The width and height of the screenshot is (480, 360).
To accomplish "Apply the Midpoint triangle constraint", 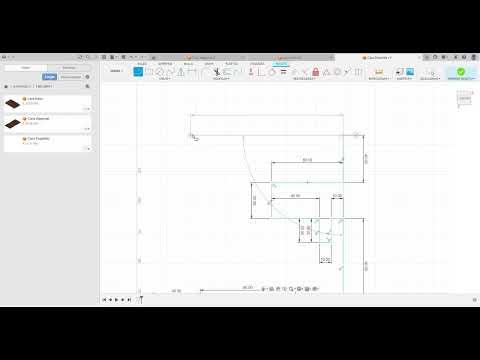I will coord(326,72).
